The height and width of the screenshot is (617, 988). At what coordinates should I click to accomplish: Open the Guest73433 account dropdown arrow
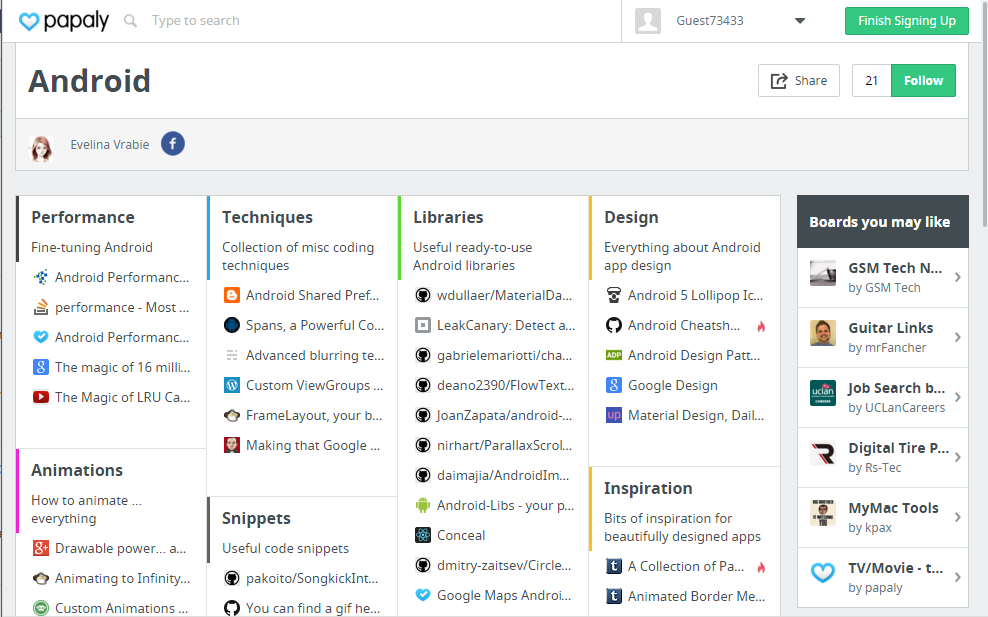coord(799,21)
